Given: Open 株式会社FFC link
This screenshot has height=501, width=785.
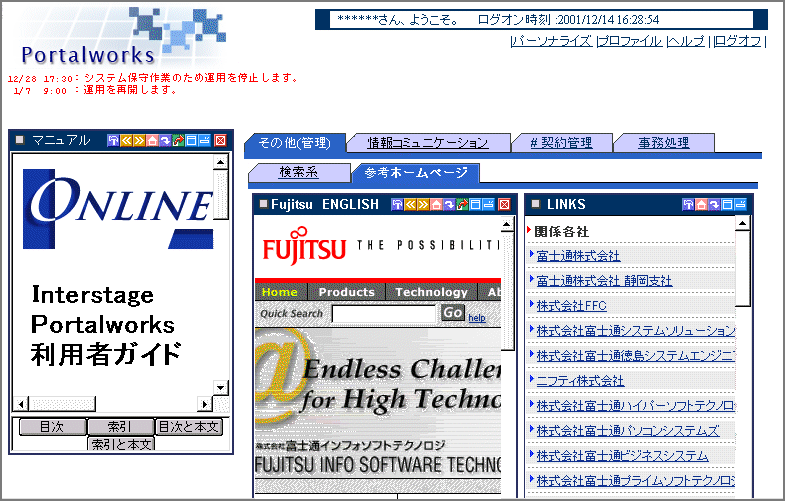Looking at the screenshot, I should [571, 306].
